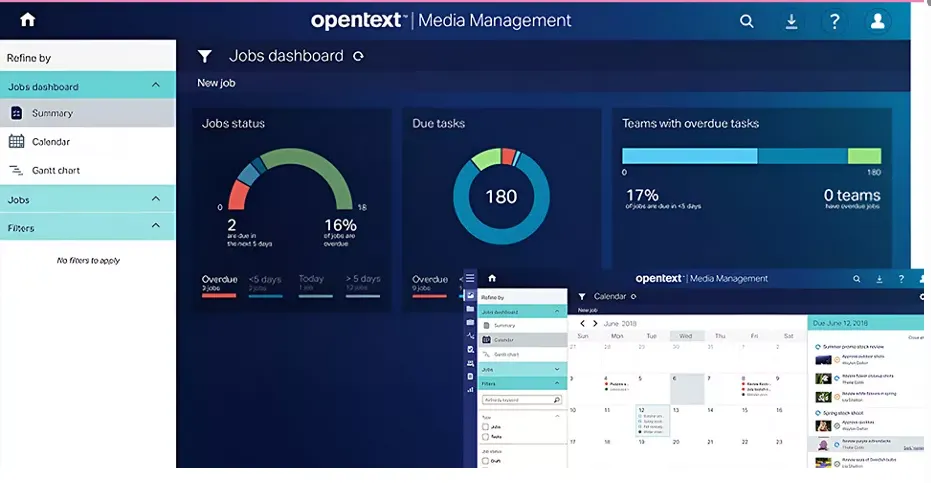Viewport: 931px width, 483px height.
Task: Select Summary in the Calendar window sidebar
Action: coord(522,326)
